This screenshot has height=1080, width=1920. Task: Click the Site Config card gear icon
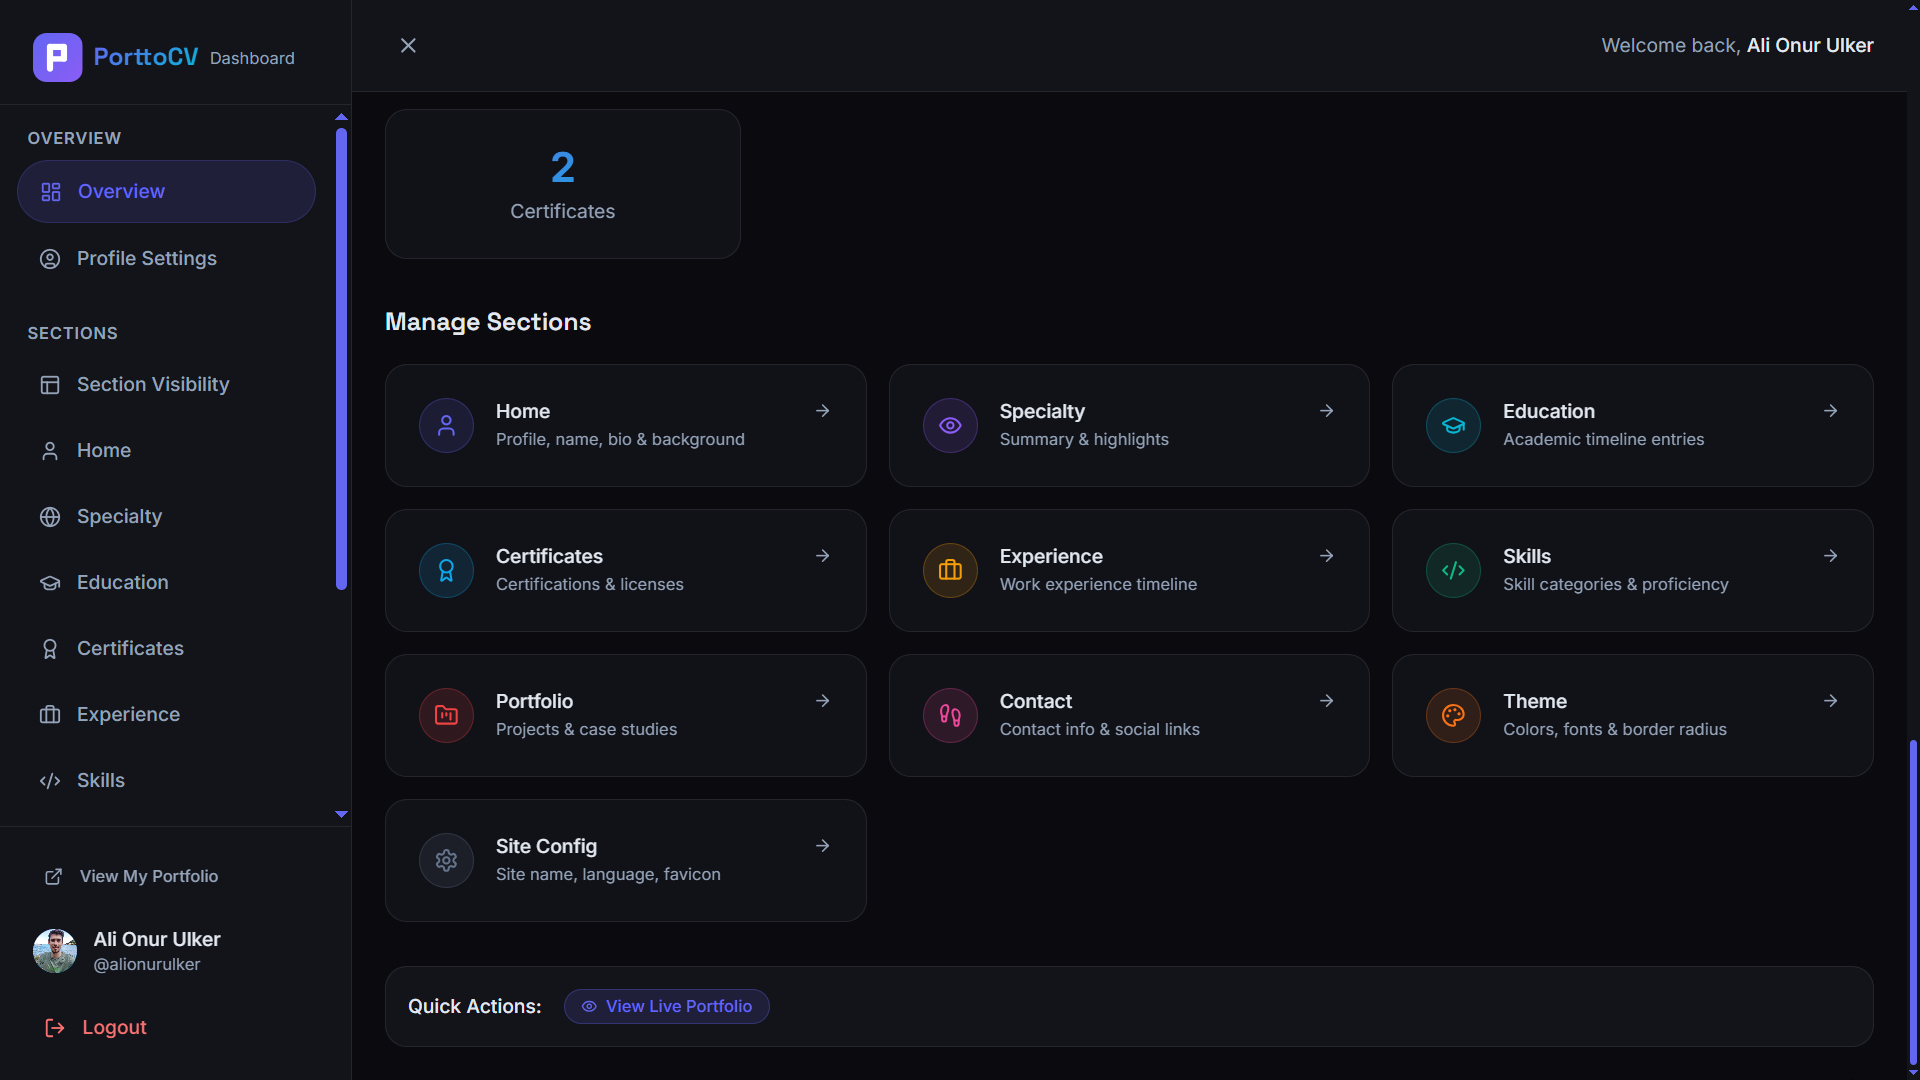(x=446, y=860)
